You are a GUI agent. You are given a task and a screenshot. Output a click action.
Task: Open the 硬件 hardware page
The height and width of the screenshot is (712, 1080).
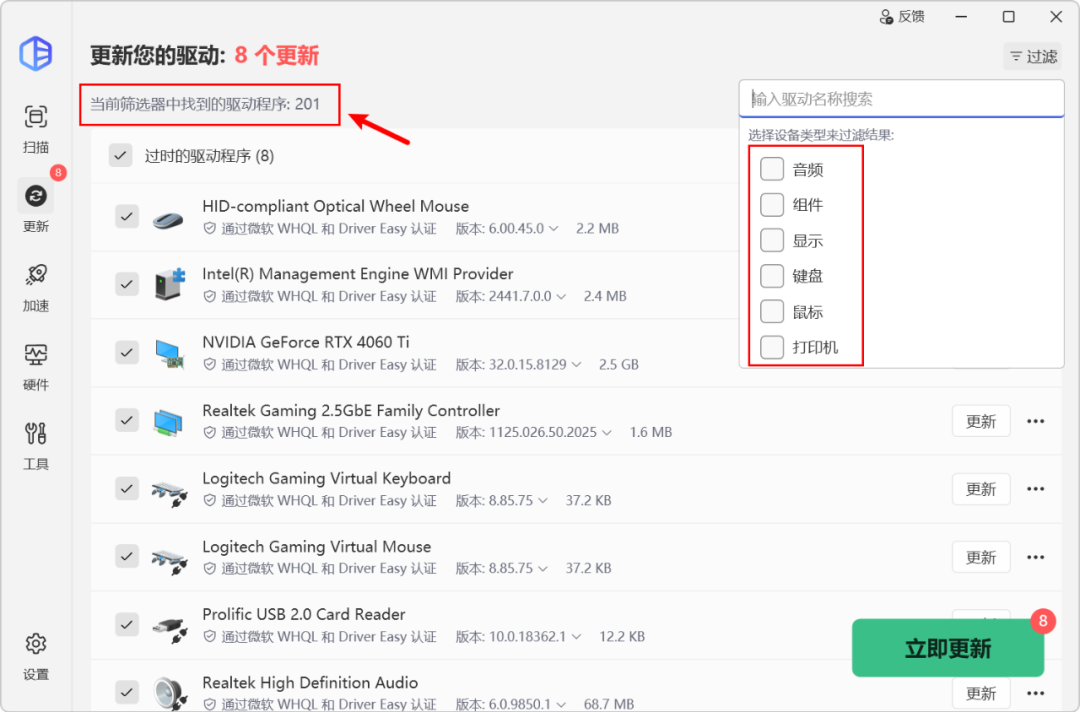pyautogui.click(x=36, y=367)
